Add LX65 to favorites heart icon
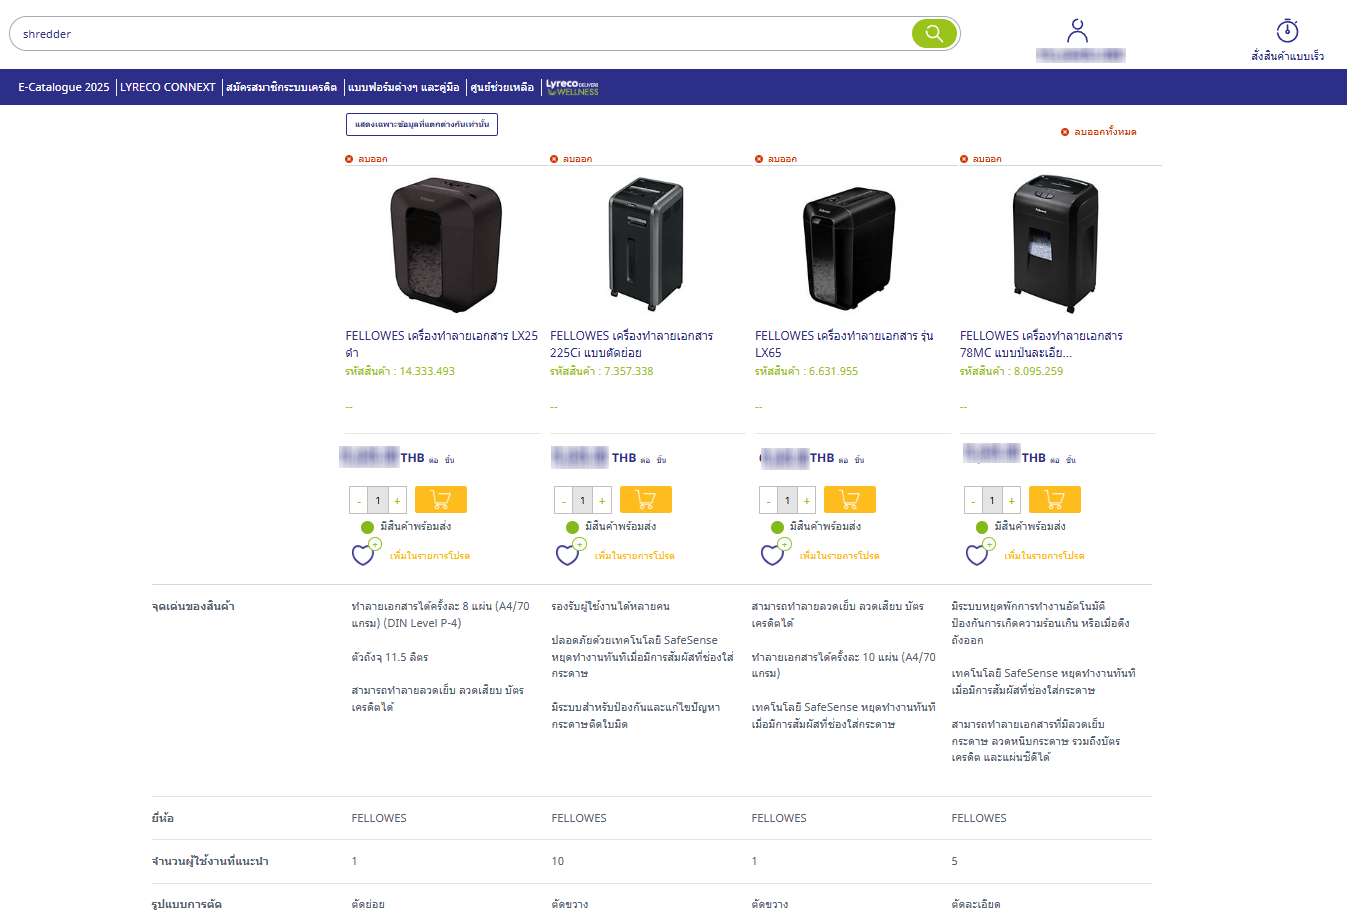Image resolution: width=1347 pixels, height=913 pixels. pyautogui.click(x=775, y=552)
